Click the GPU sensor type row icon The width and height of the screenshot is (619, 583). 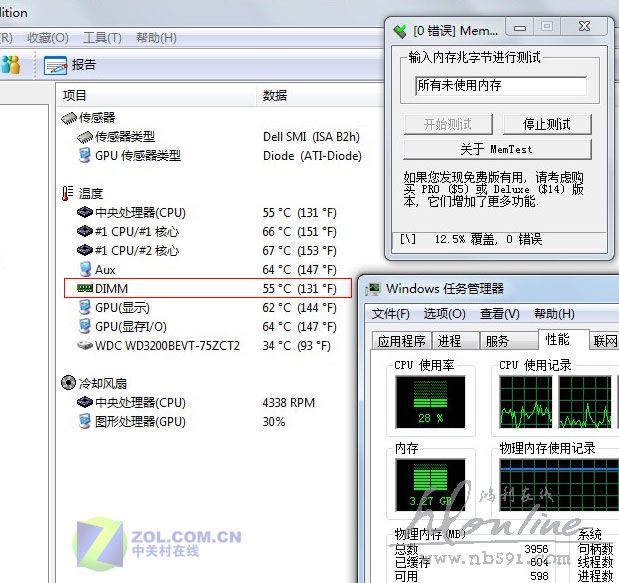pos(84,155)
